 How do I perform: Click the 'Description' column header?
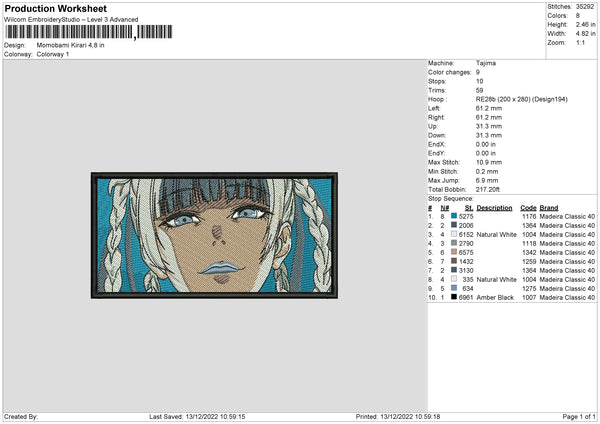coord(494,208)
